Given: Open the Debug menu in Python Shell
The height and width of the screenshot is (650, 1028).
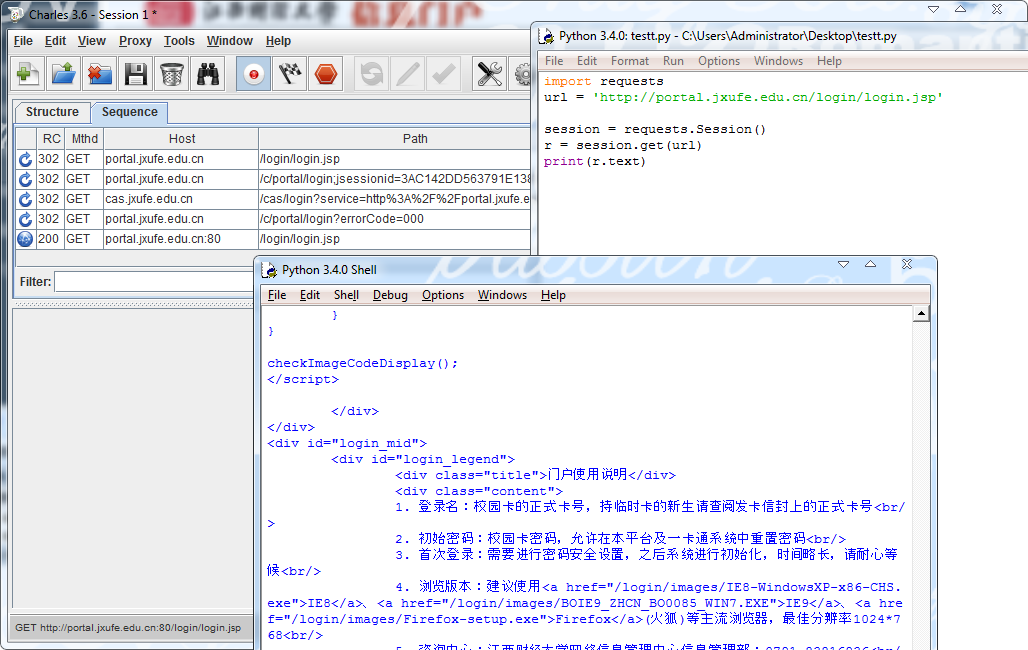Looking at the screenshot, I should [x=390, y=295].
